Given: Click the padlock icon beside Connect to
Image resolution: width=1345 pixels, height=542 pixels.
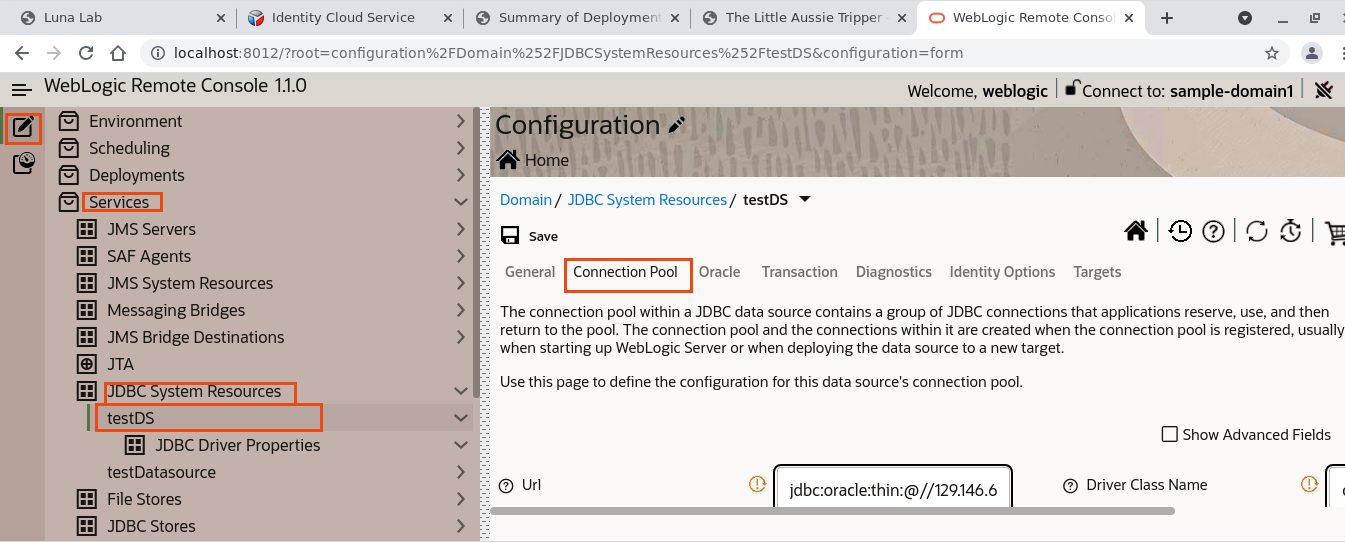Looking at the screenshot, I should pos(1072,88).
